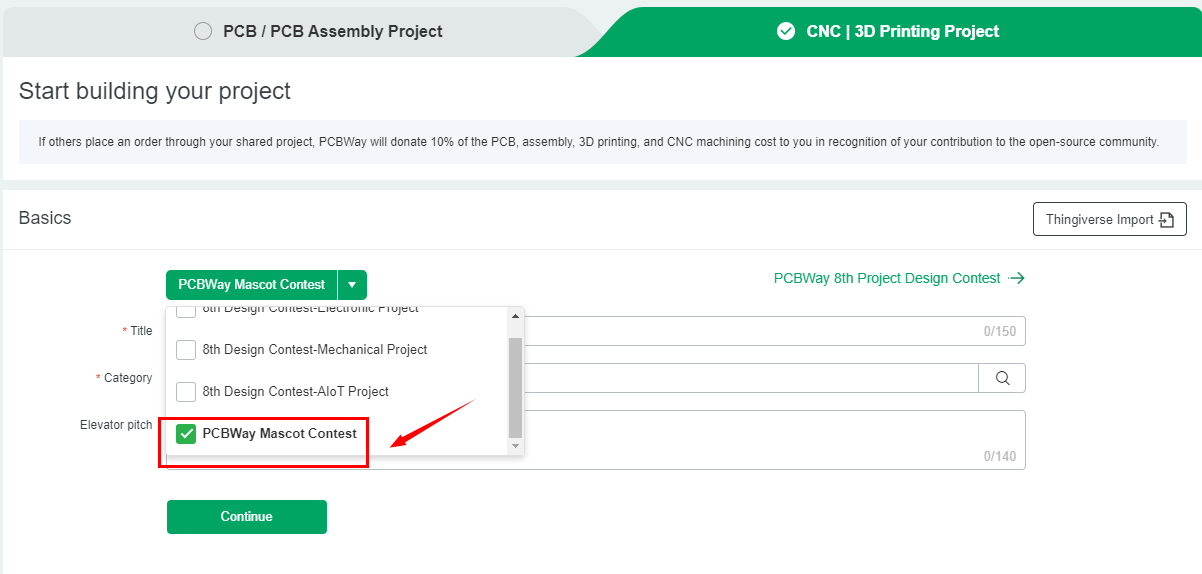Open PCBWay 8th Project Design Contest link

[x=886, y=278]
